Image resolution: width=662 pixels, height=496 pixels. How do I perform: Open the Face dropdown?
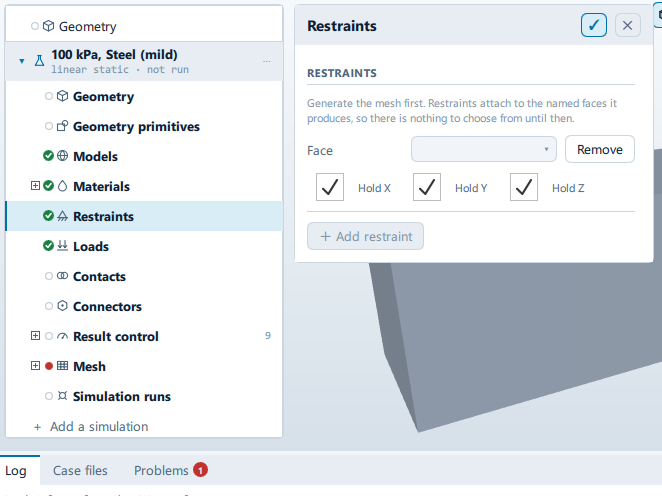[484, 149]
